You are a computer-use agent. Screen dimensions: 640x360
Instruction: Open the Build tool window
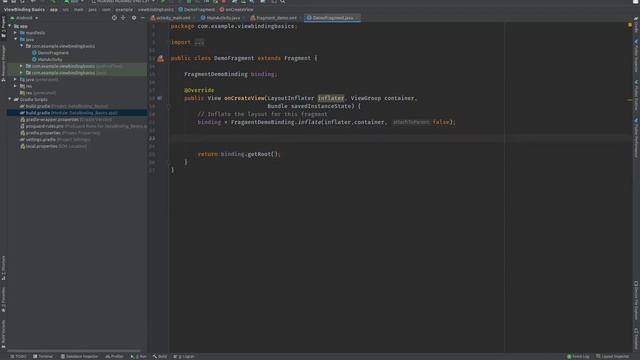(x=160, y=356)
